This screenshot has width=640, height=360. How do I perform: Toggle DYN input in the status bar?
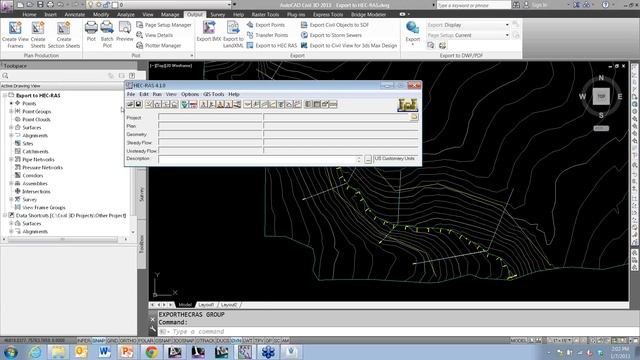pos(236,340)
